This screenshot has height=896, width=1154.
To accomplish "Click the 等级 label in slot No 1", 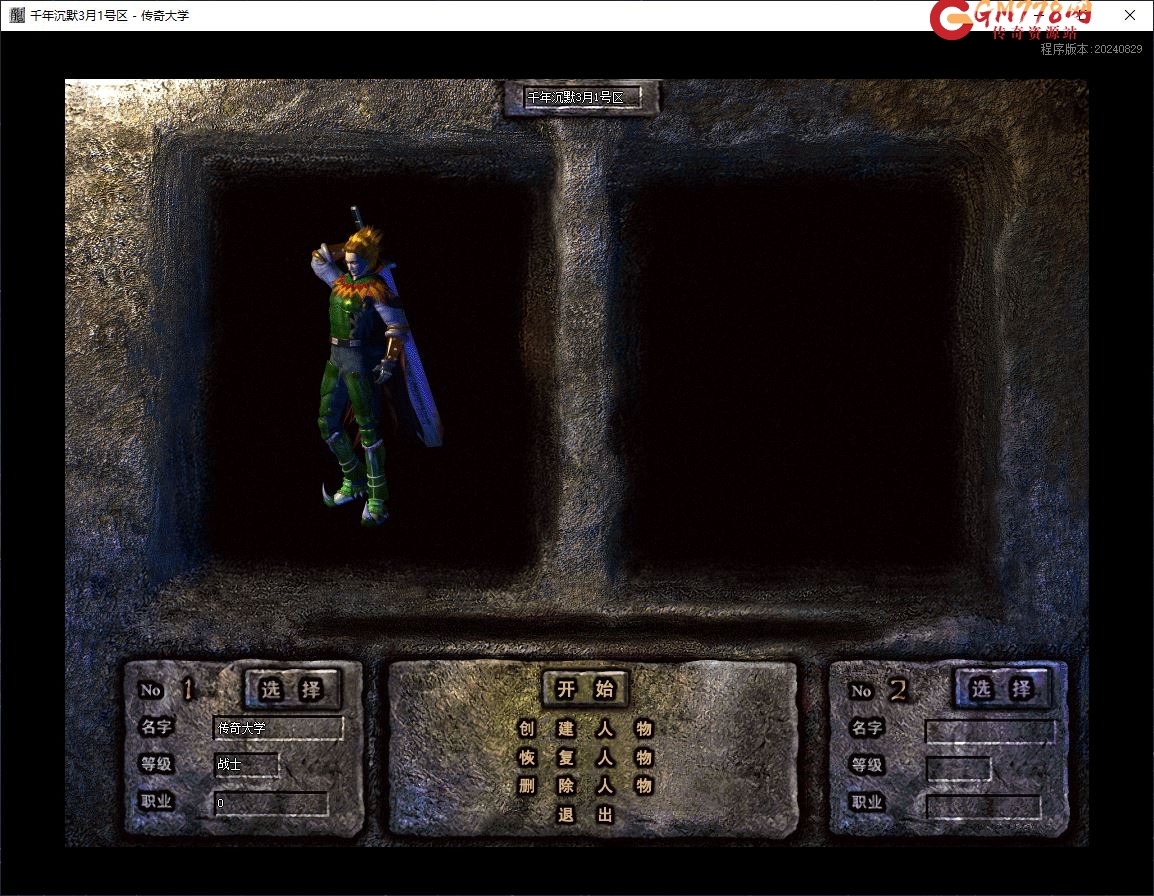I will pyautogui.click(x=157, y=763).
